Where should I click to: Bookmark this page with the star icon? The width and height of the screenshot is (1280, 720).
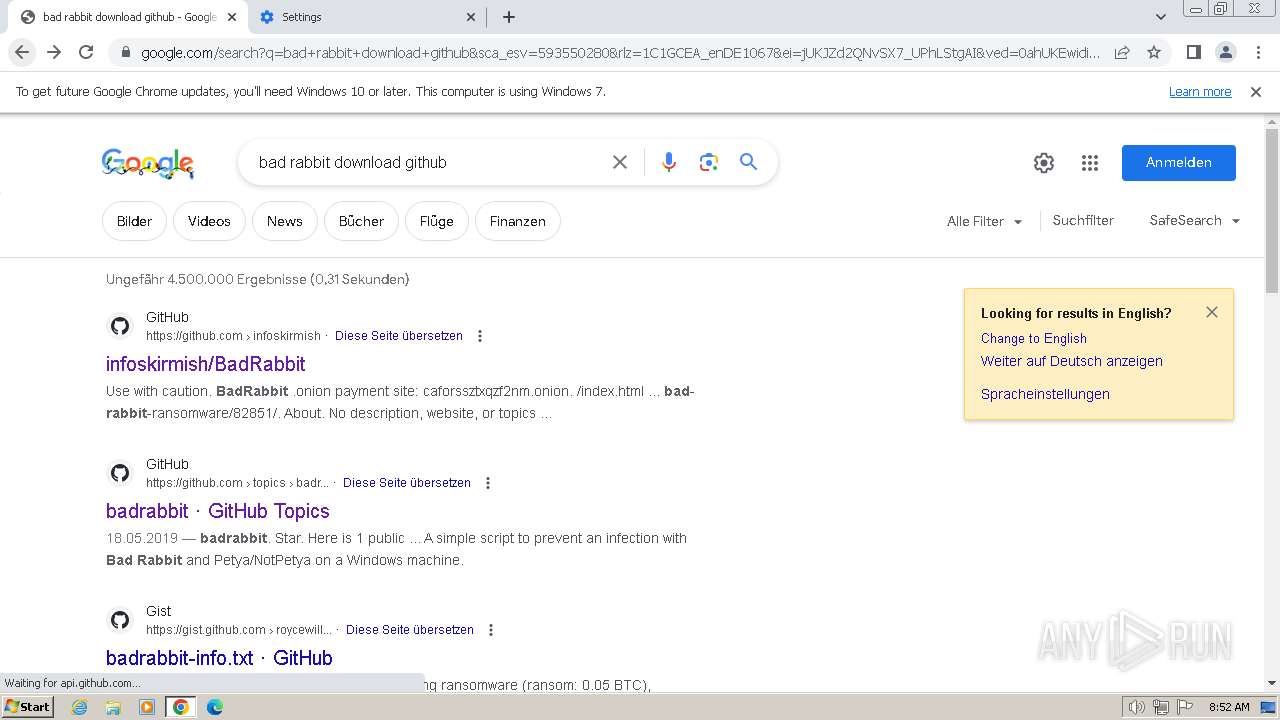1154,52
